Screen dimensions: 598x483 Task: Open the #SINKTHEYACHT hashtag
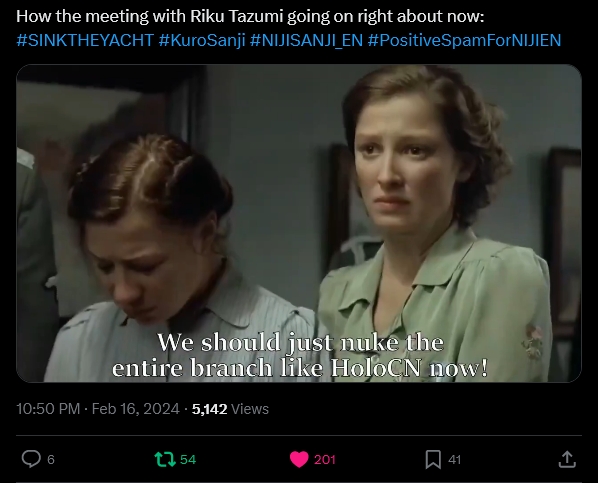(85, 40)
